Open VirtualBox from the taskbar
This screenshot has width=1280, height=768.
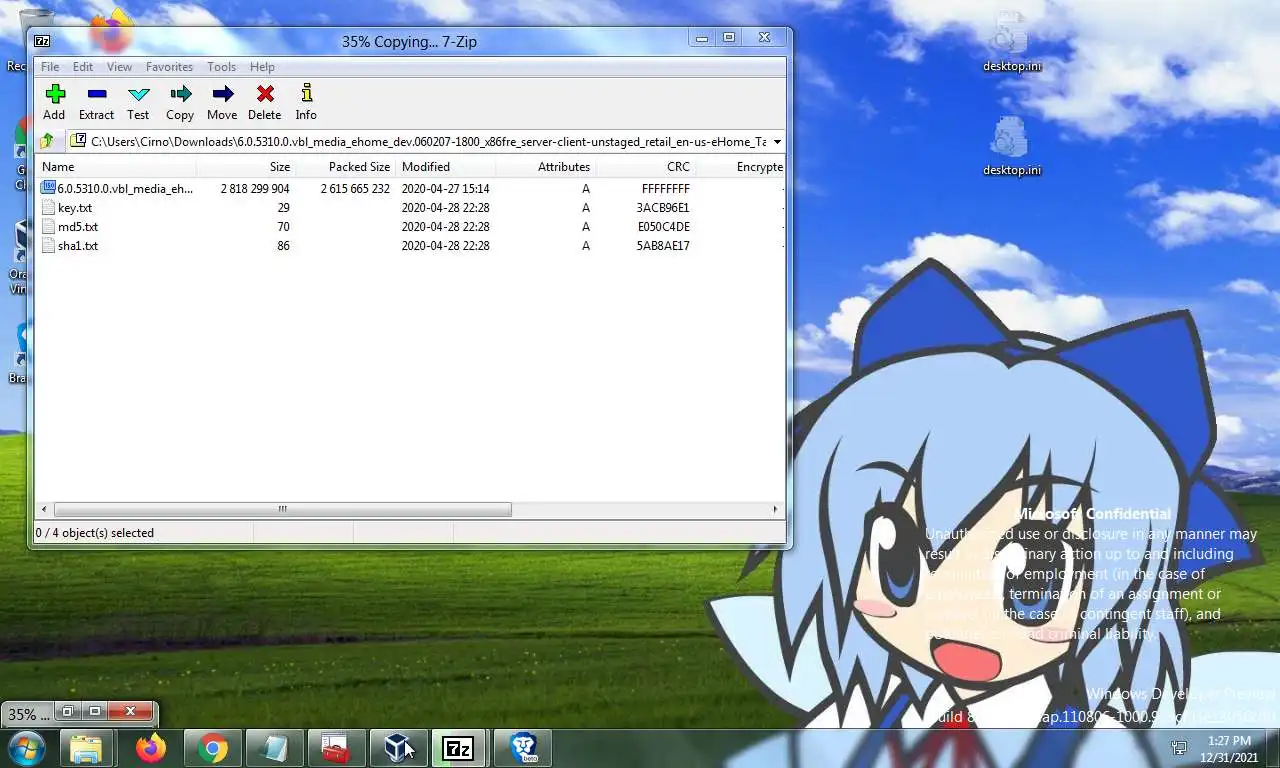click(397, 748)
